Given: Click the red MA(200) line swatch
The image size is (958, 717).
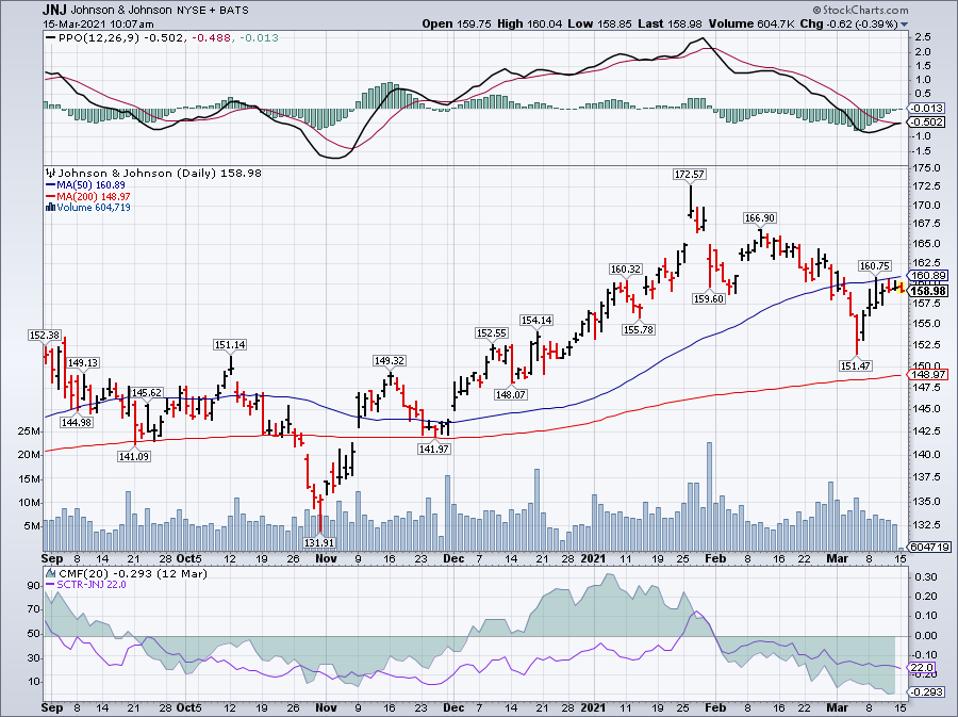Looking at the screenshot, I should pyautogui.click(x=51, y=197).
